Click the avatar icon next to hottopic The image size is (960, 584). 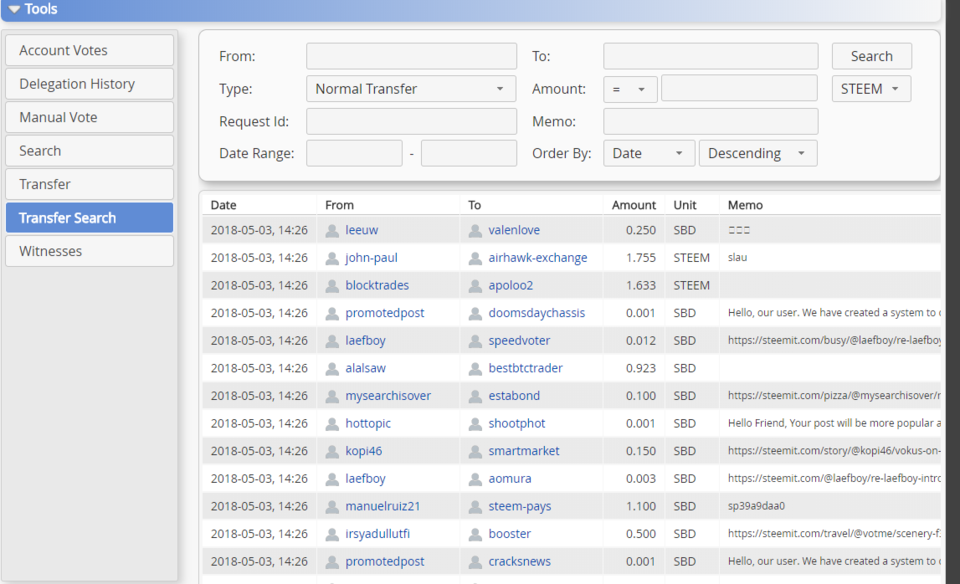click(333, 423)
